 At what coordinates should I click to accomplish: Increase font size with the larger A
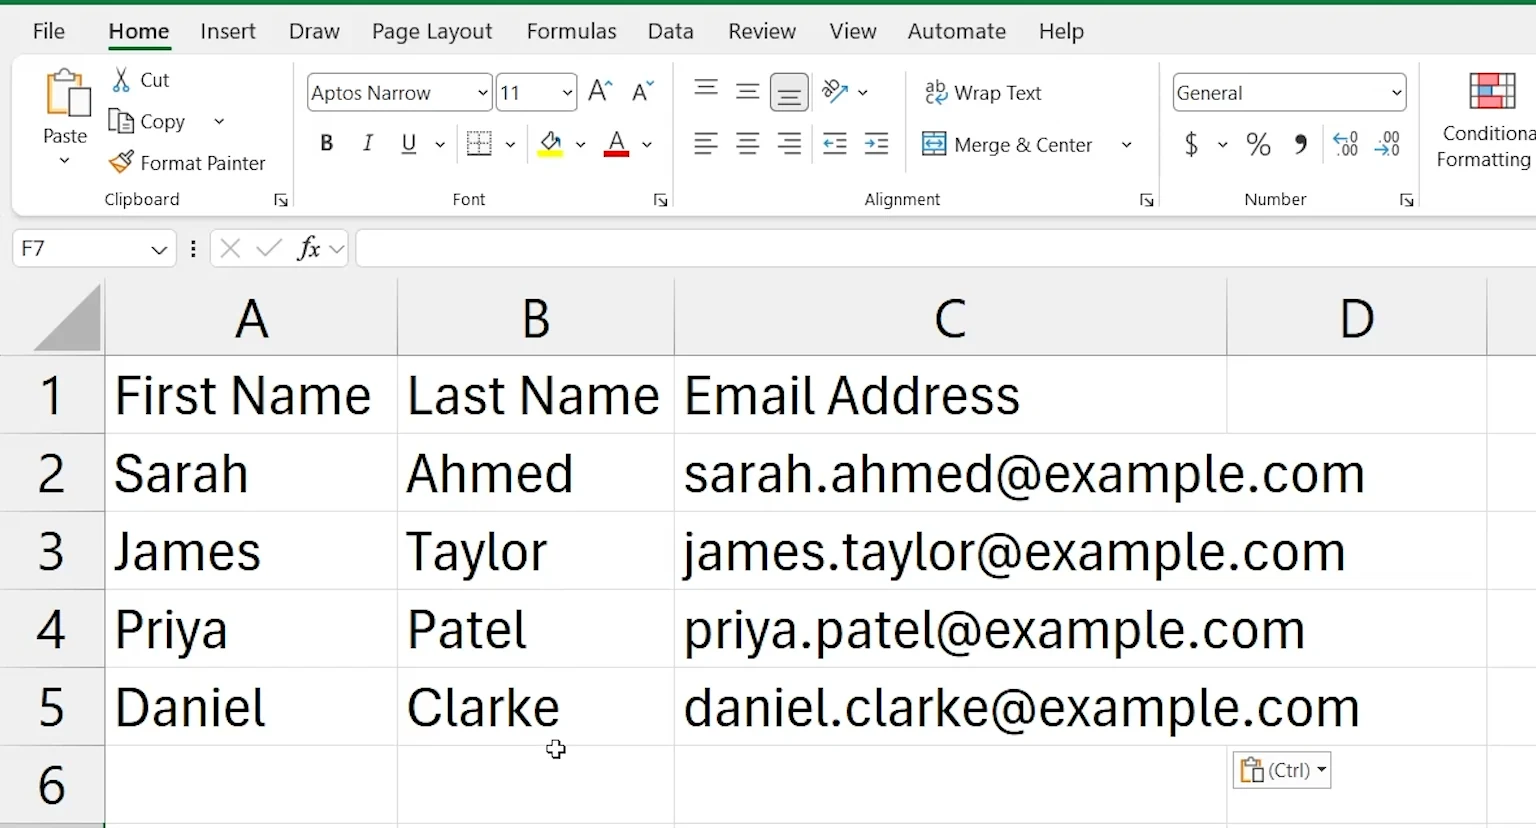600,92
